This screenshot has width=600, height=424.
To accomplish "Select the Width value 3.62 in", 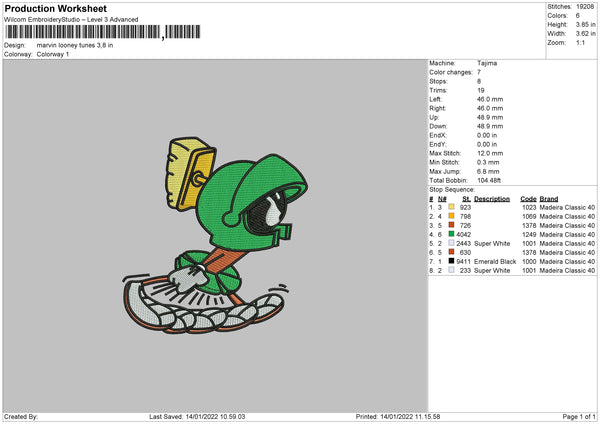I will coord(585,34).
